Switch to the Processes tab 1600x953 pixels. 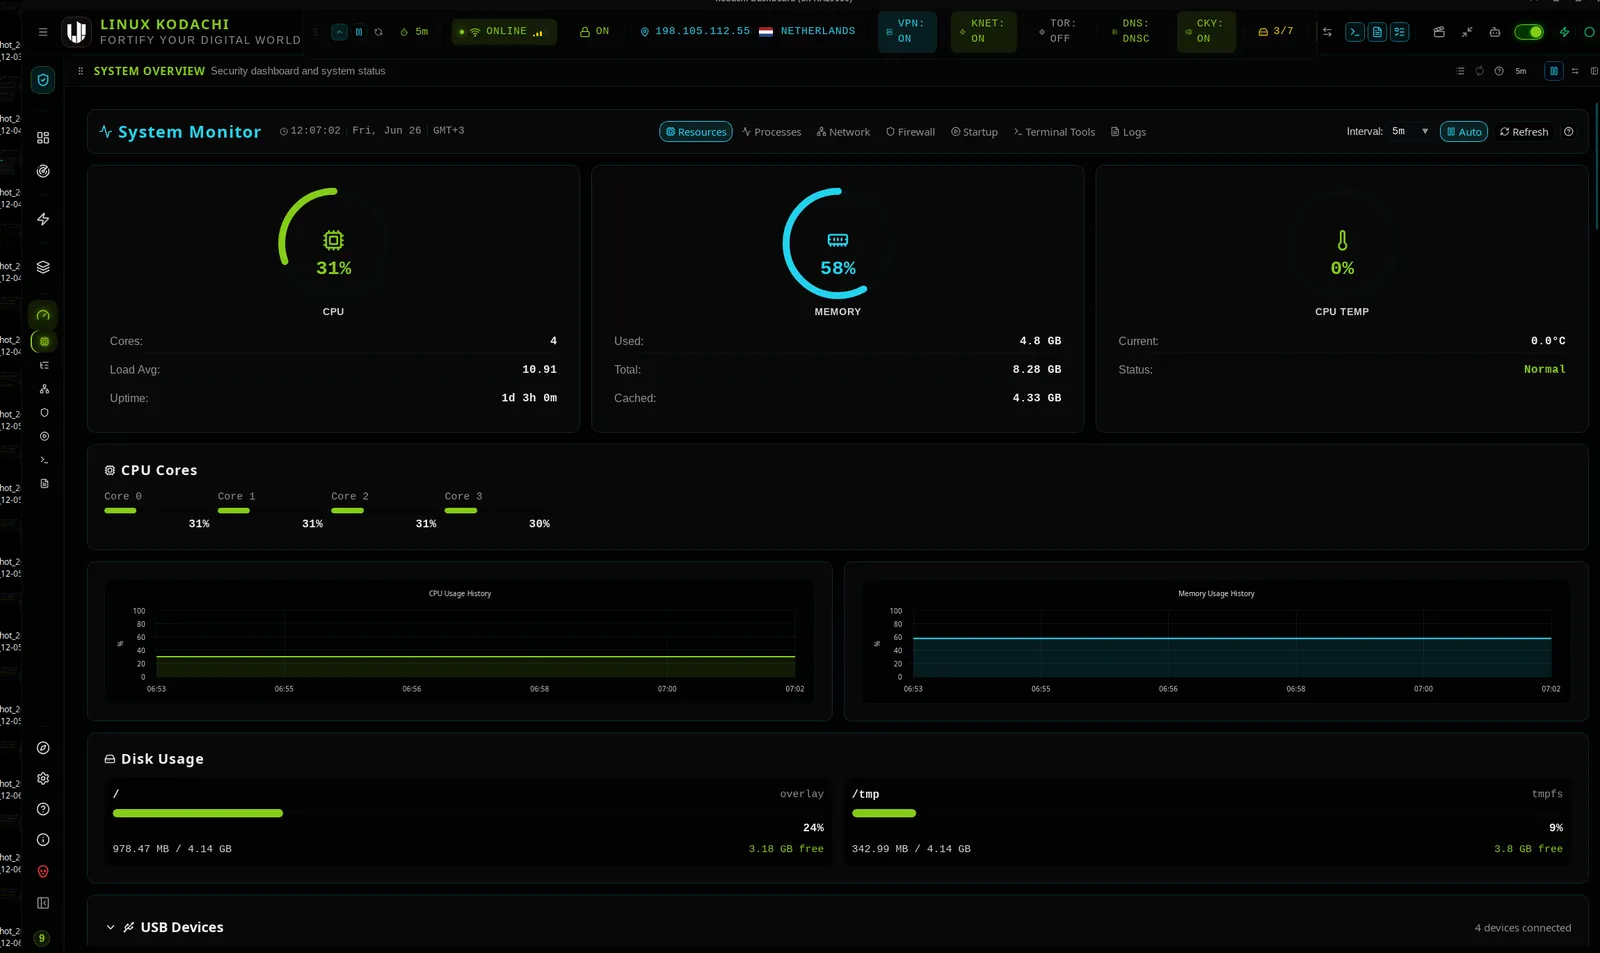772,132
